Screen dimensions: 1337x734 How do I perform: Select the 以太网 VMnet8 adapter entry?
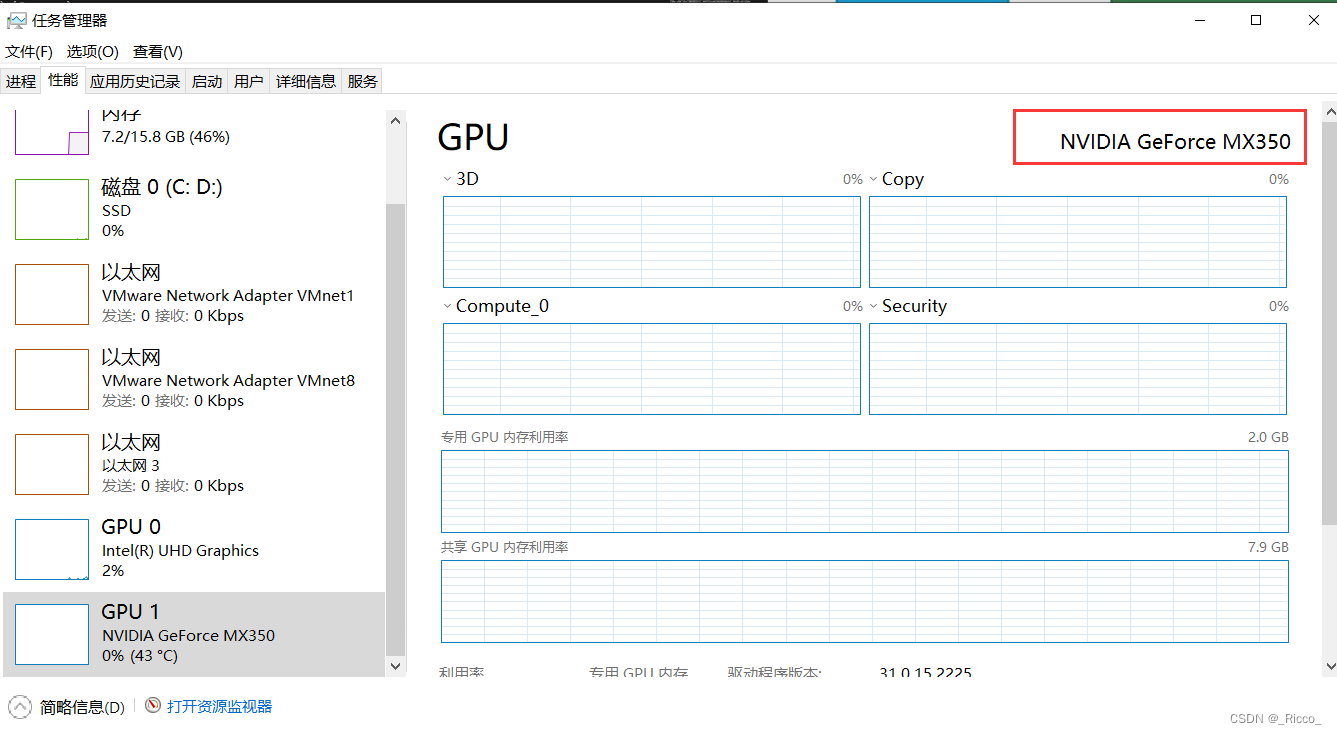pos(194,379)
